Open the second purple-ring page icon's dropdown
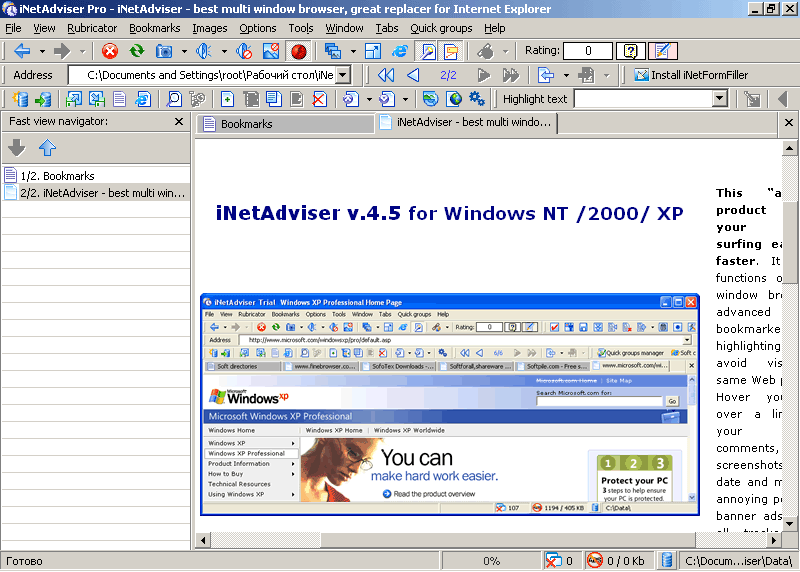Image resolution: width=800 pixels, height=572 pixels. tap(405, 100)
